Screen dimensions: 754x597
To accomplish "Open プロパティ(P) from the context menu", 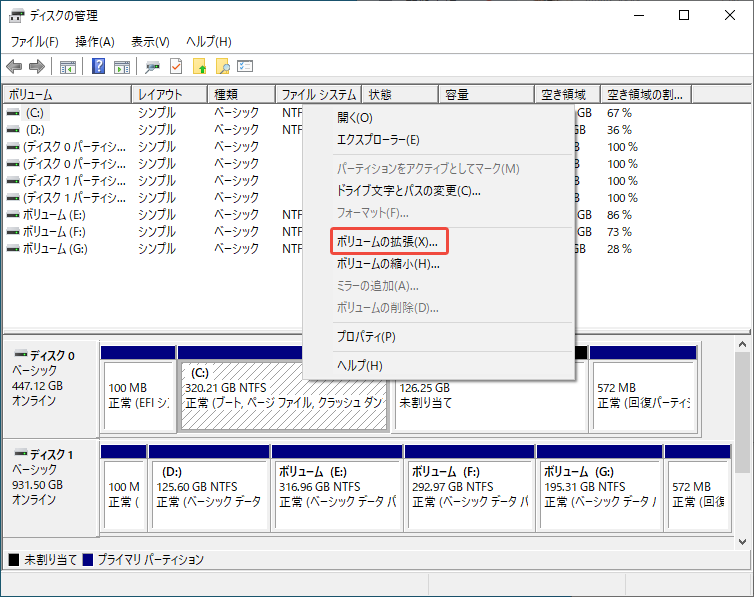I will tap(439, 336).
